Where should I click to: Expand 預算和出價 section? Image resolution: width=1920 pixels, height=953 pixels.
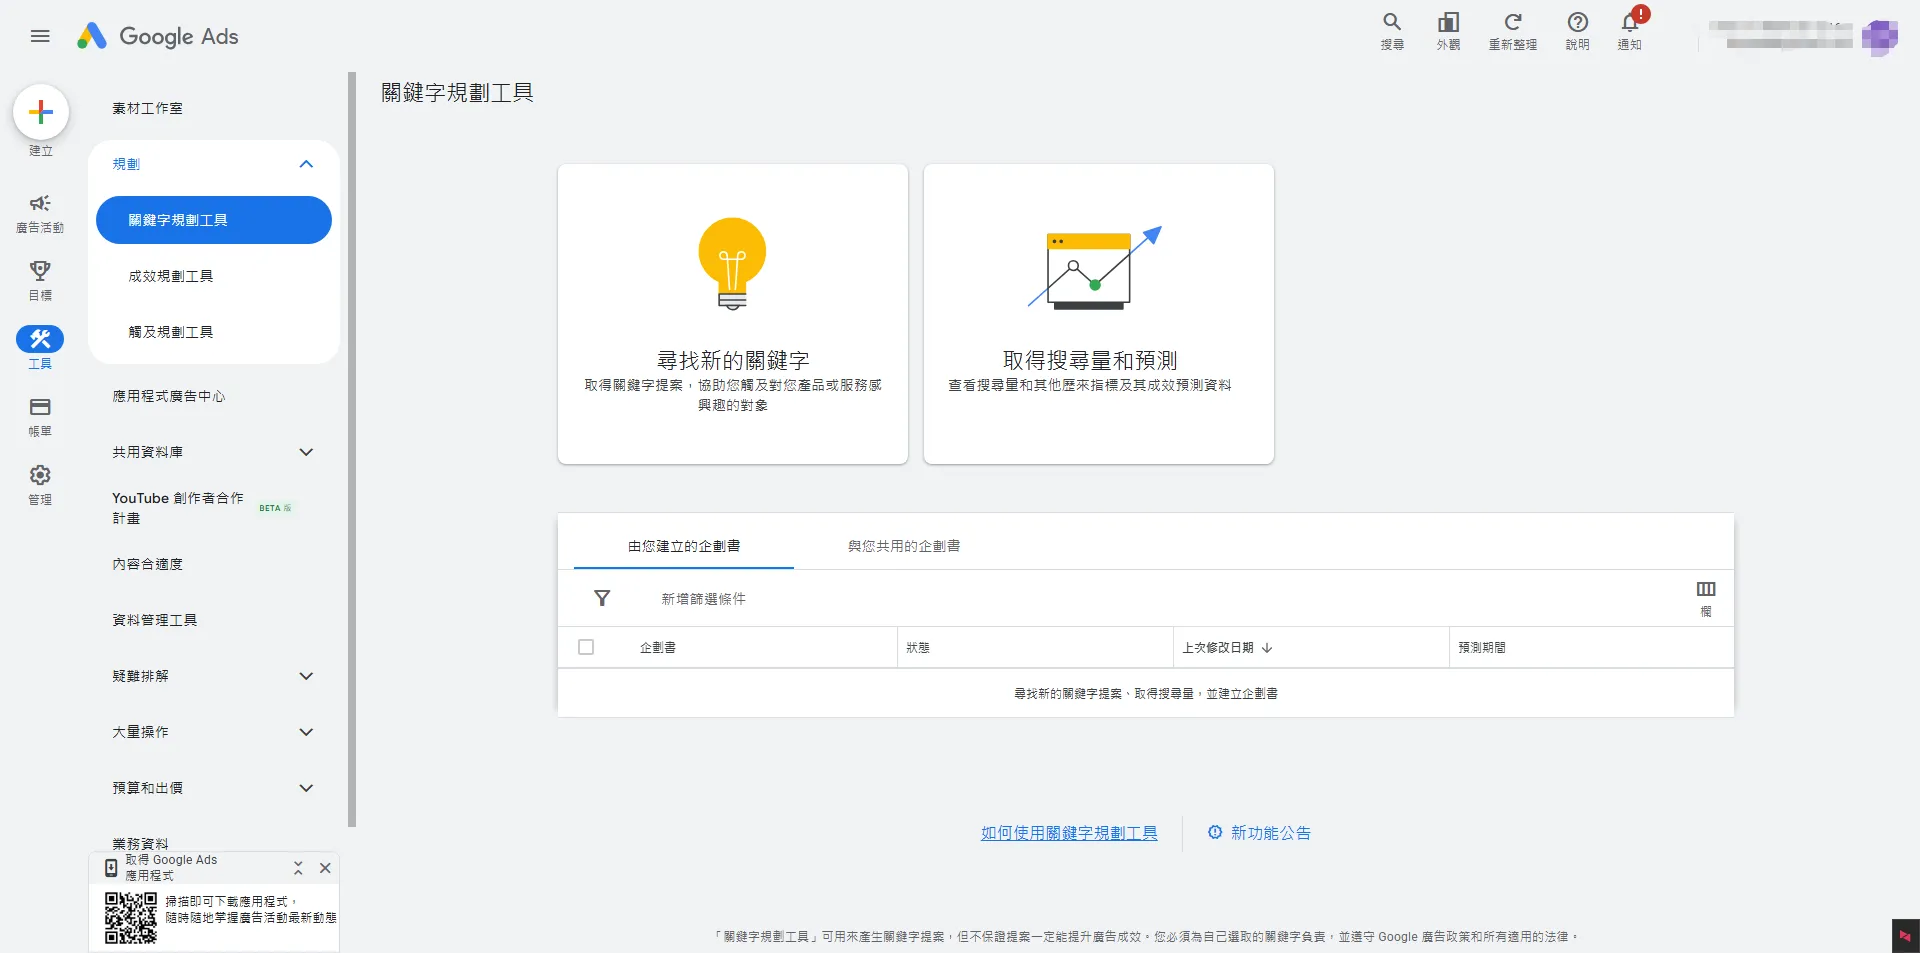(x=306, y=788)
